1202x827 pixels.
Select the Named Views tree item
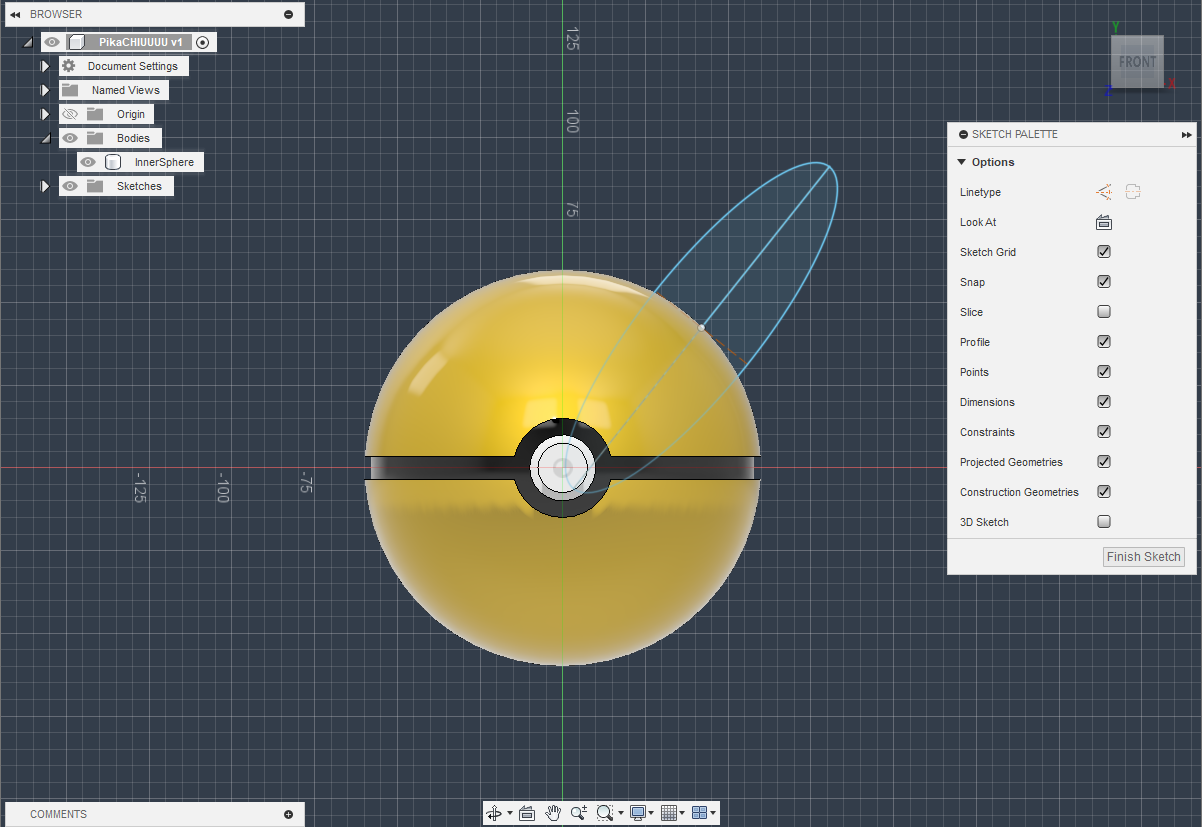tap(114, 90)
